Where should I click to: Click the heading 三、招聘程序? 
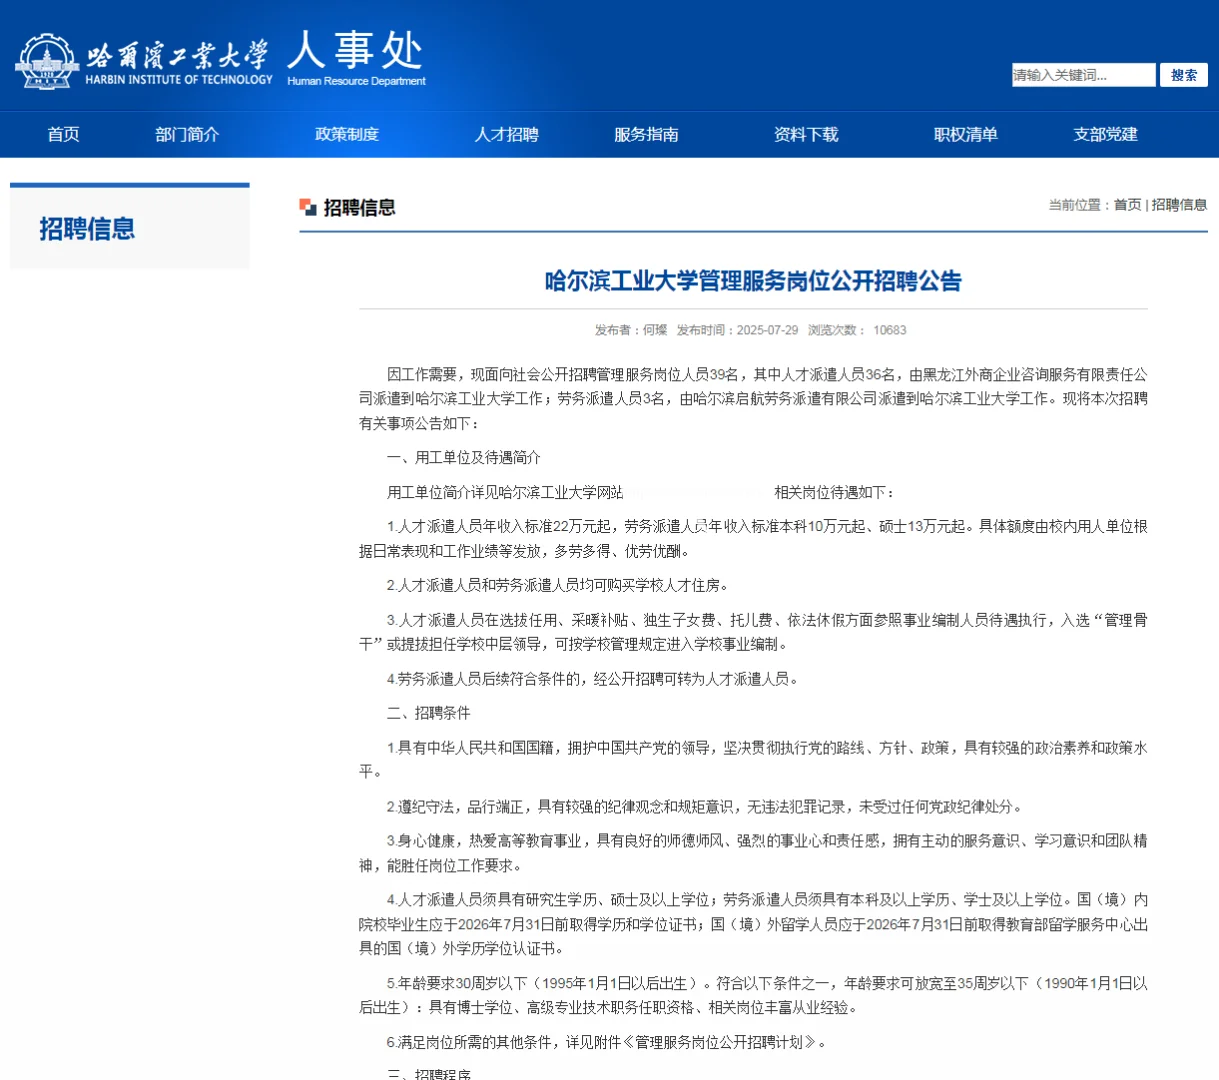click(x=429, y=1073)
